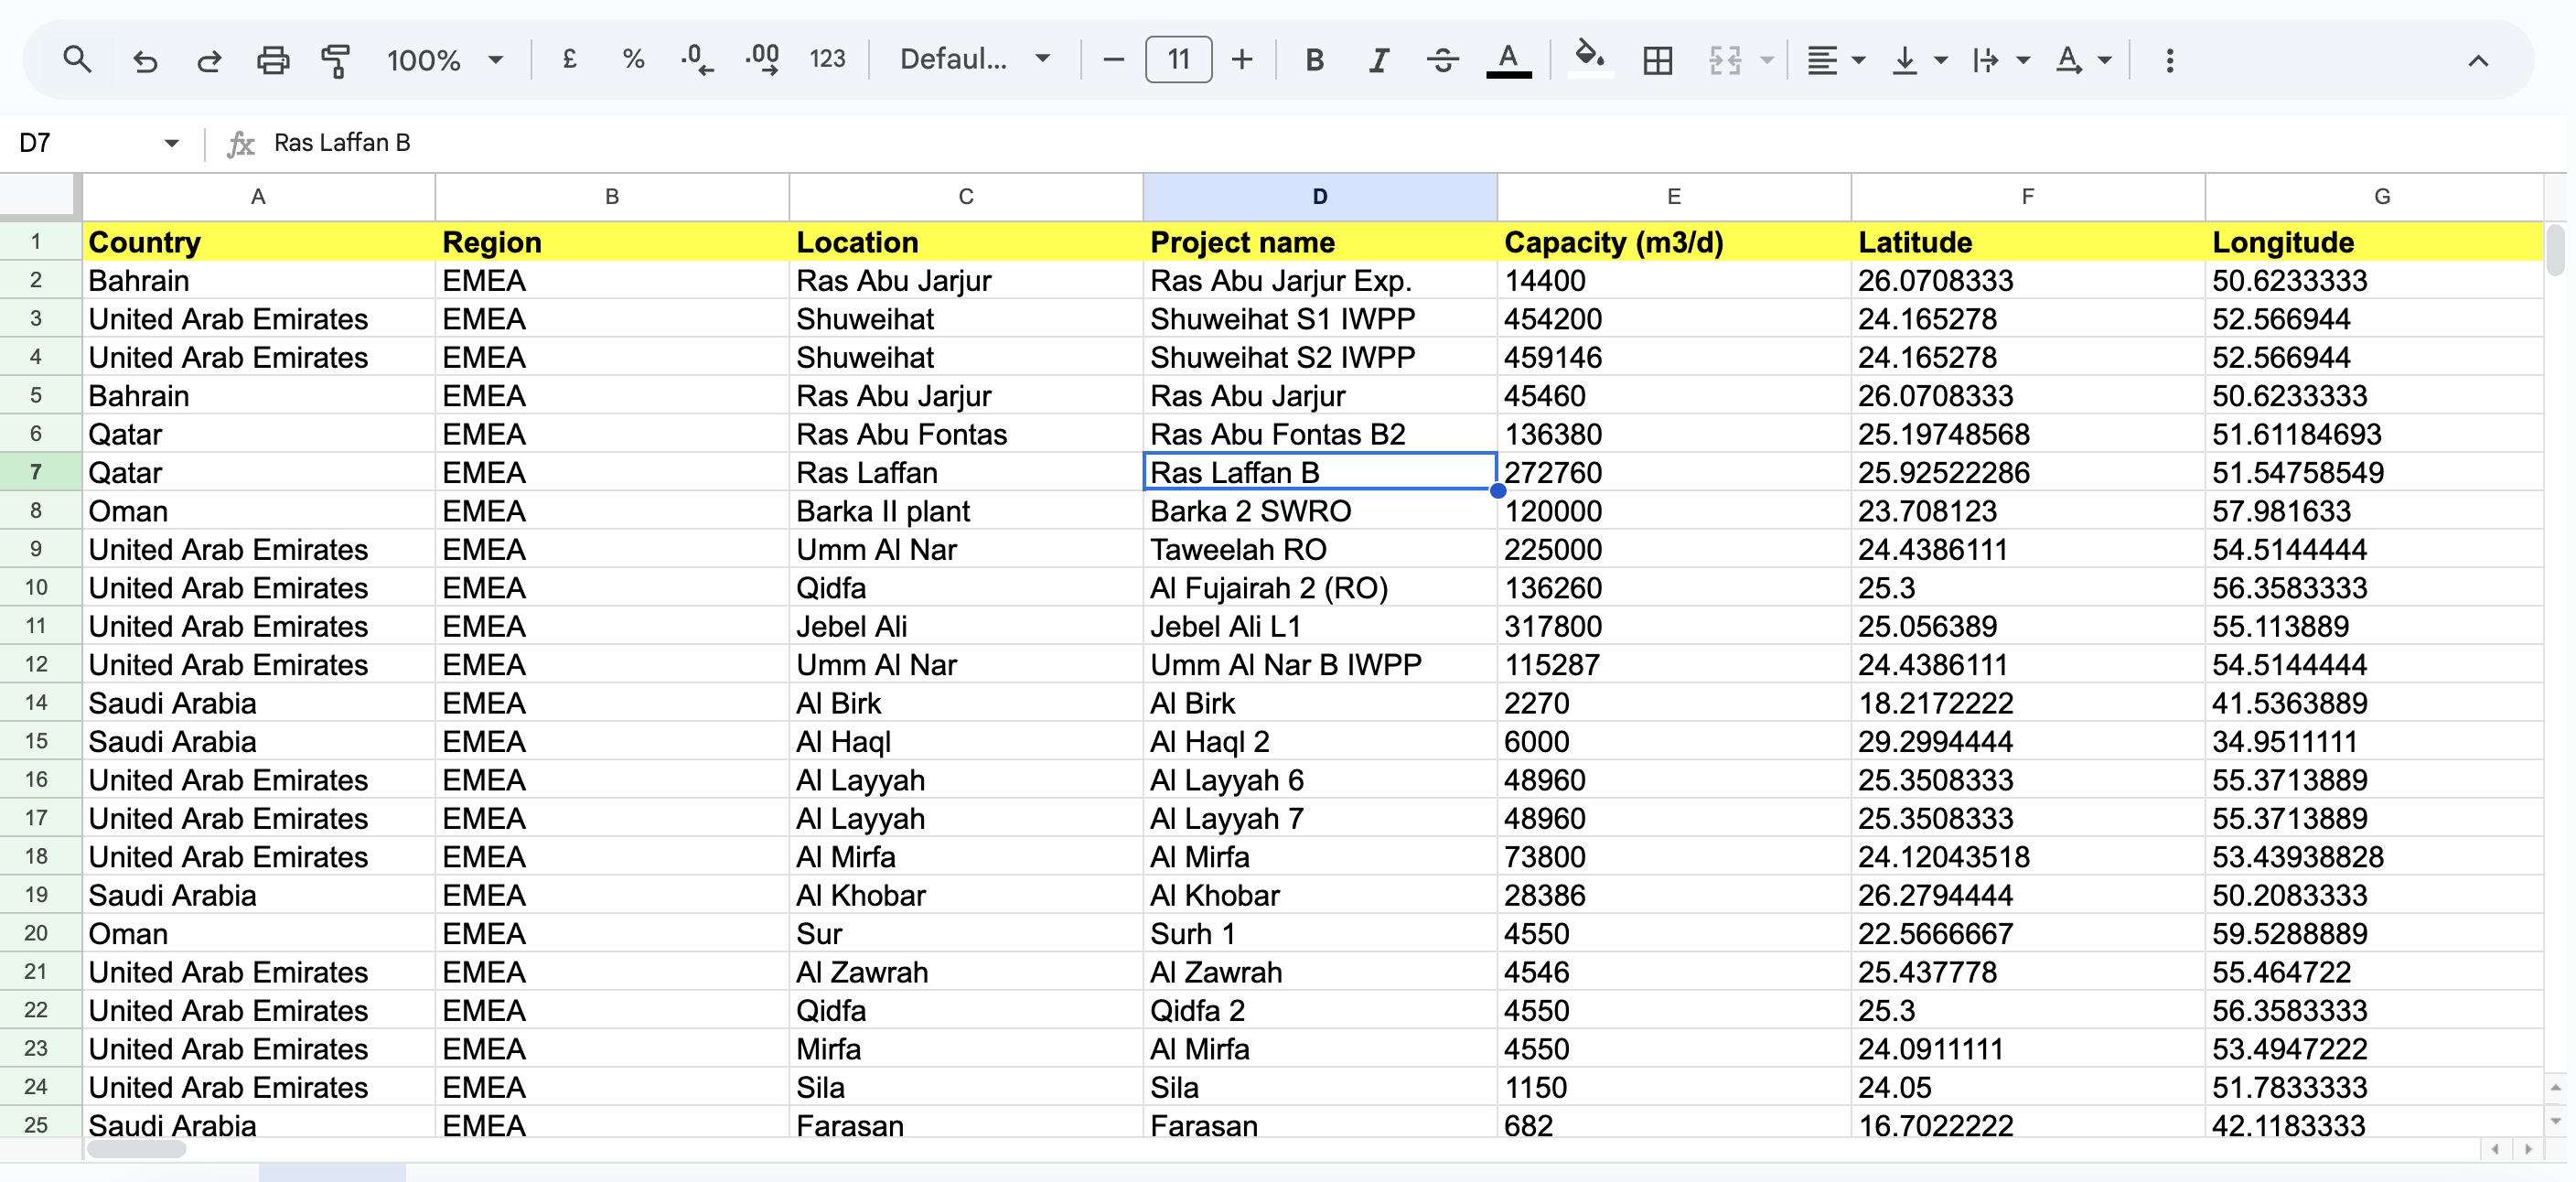Open the more toolbar options menu
Image resolution: width=2576 pixels, height=1182 pixels.
click(x=2170, y=59)
